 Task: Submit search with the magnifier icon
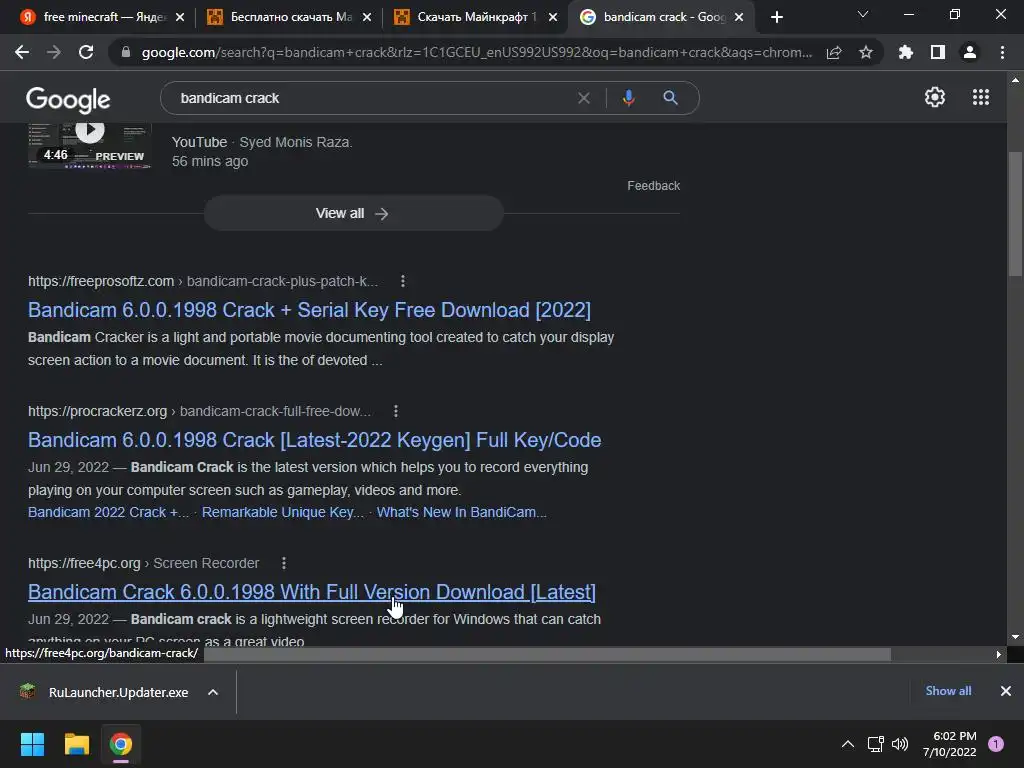(x=670, y=98)
